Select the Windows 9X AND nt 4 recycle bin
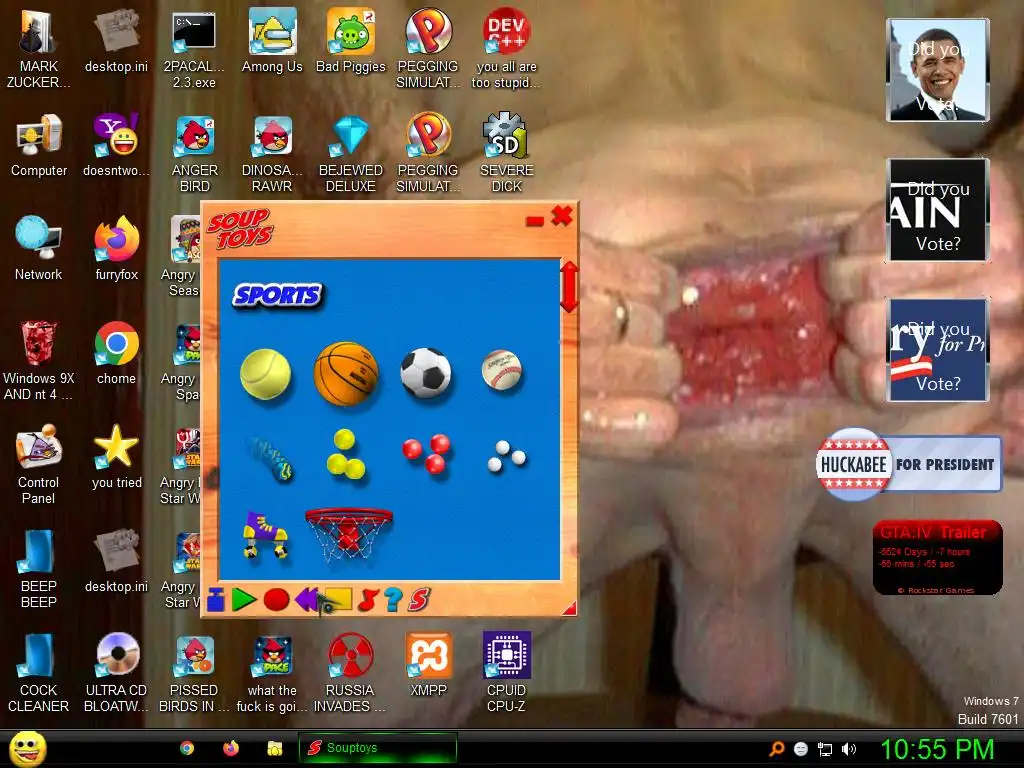 (39, 360)
